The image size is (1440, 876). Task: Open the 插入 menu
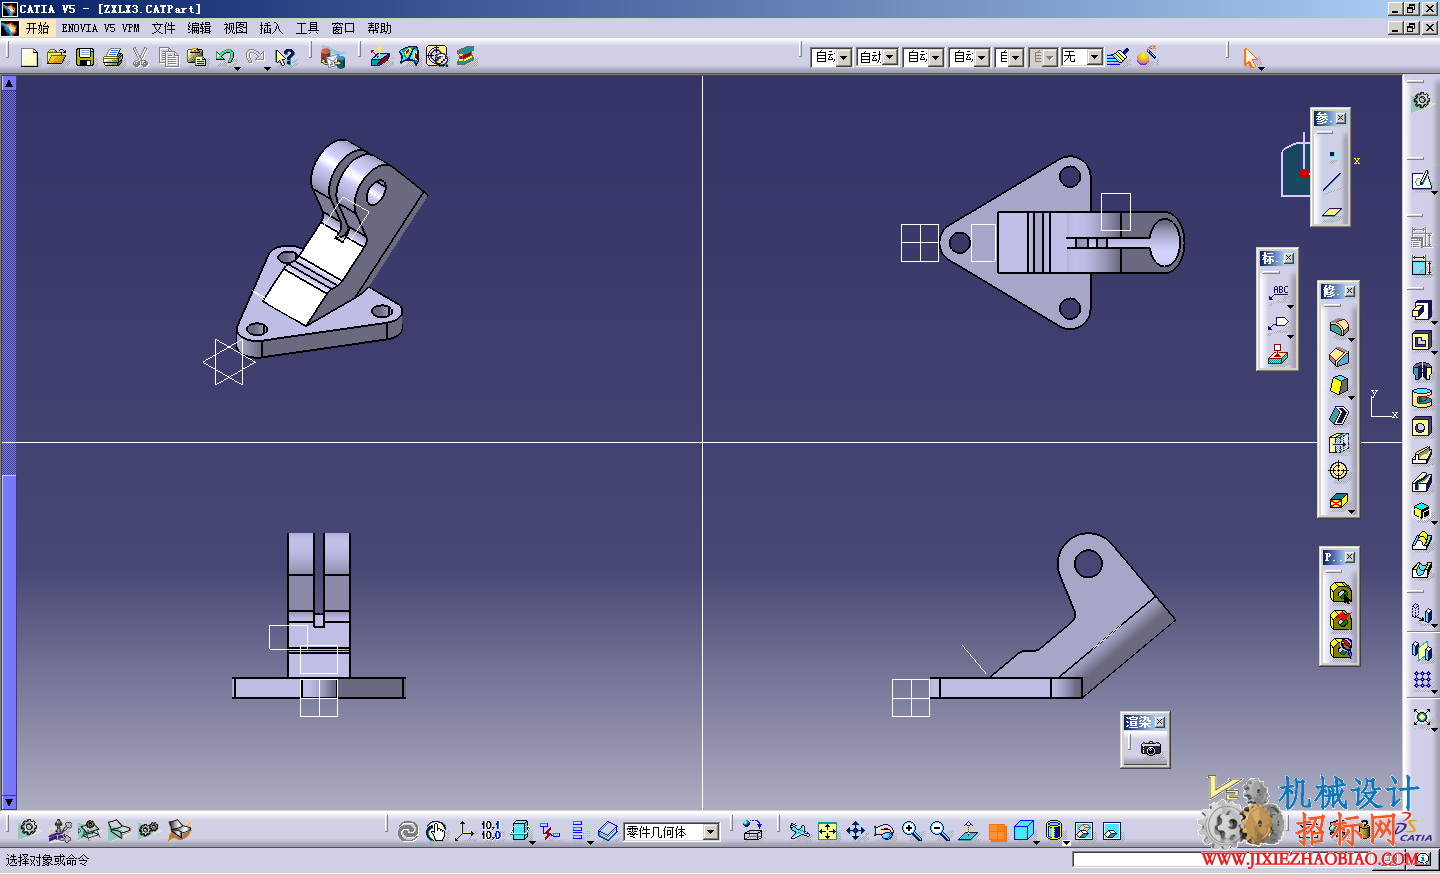271,28
